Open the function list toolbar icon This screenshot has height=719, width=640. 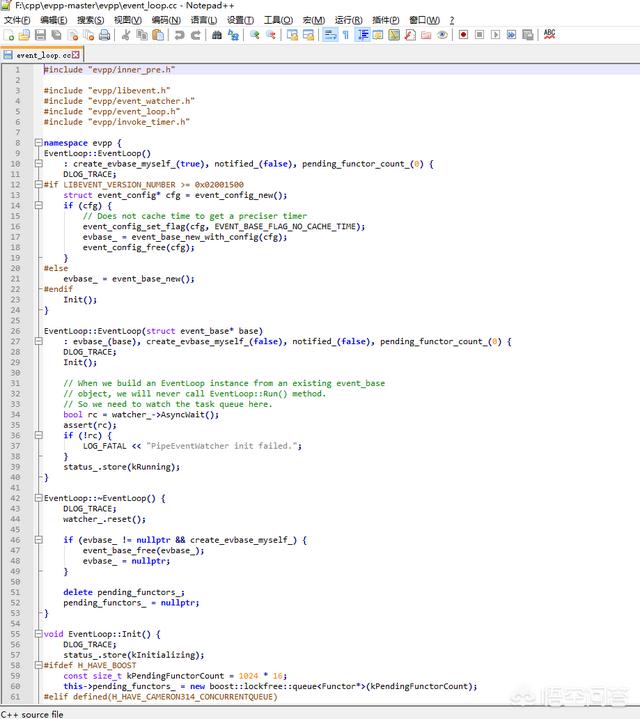pos(410,35)
